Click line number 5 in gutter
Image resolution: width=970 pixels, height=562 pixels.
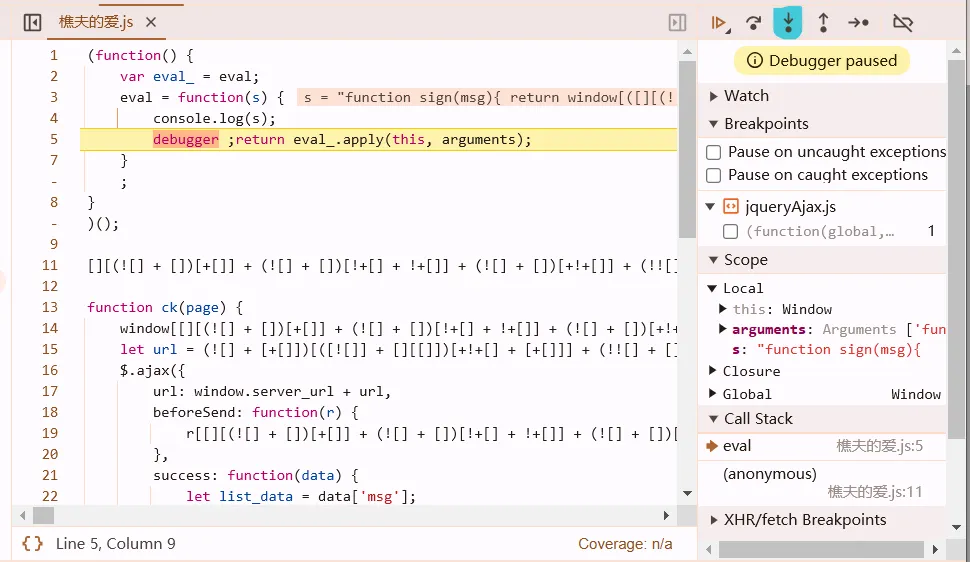click(54, 139)
